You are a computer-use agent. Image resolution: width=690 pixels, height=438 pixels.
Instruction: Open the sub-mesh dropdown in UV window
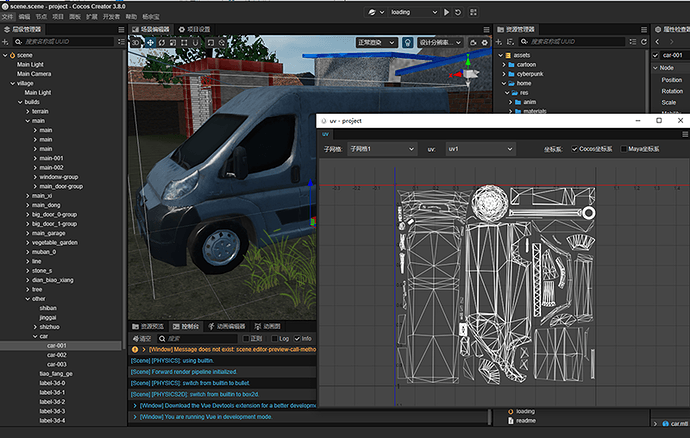(x=381, y=149)
